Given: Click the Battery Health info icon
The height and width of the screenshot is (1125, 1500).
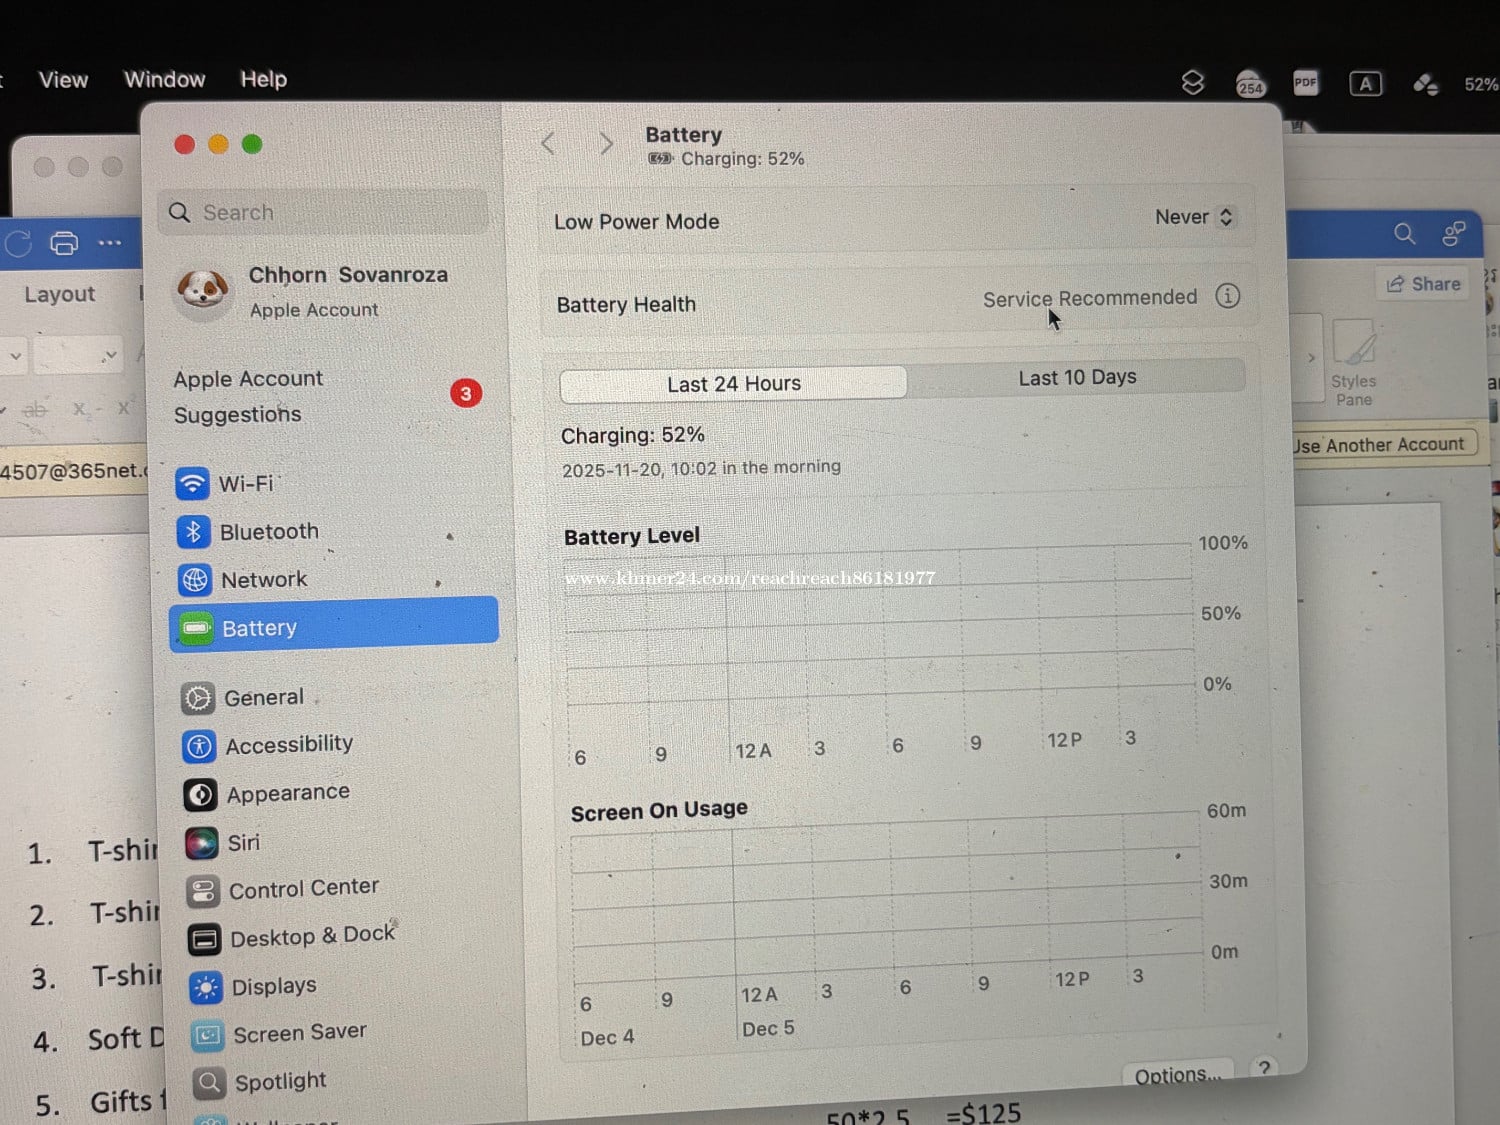Looking at the screenshot, I should click(1227, 296).
